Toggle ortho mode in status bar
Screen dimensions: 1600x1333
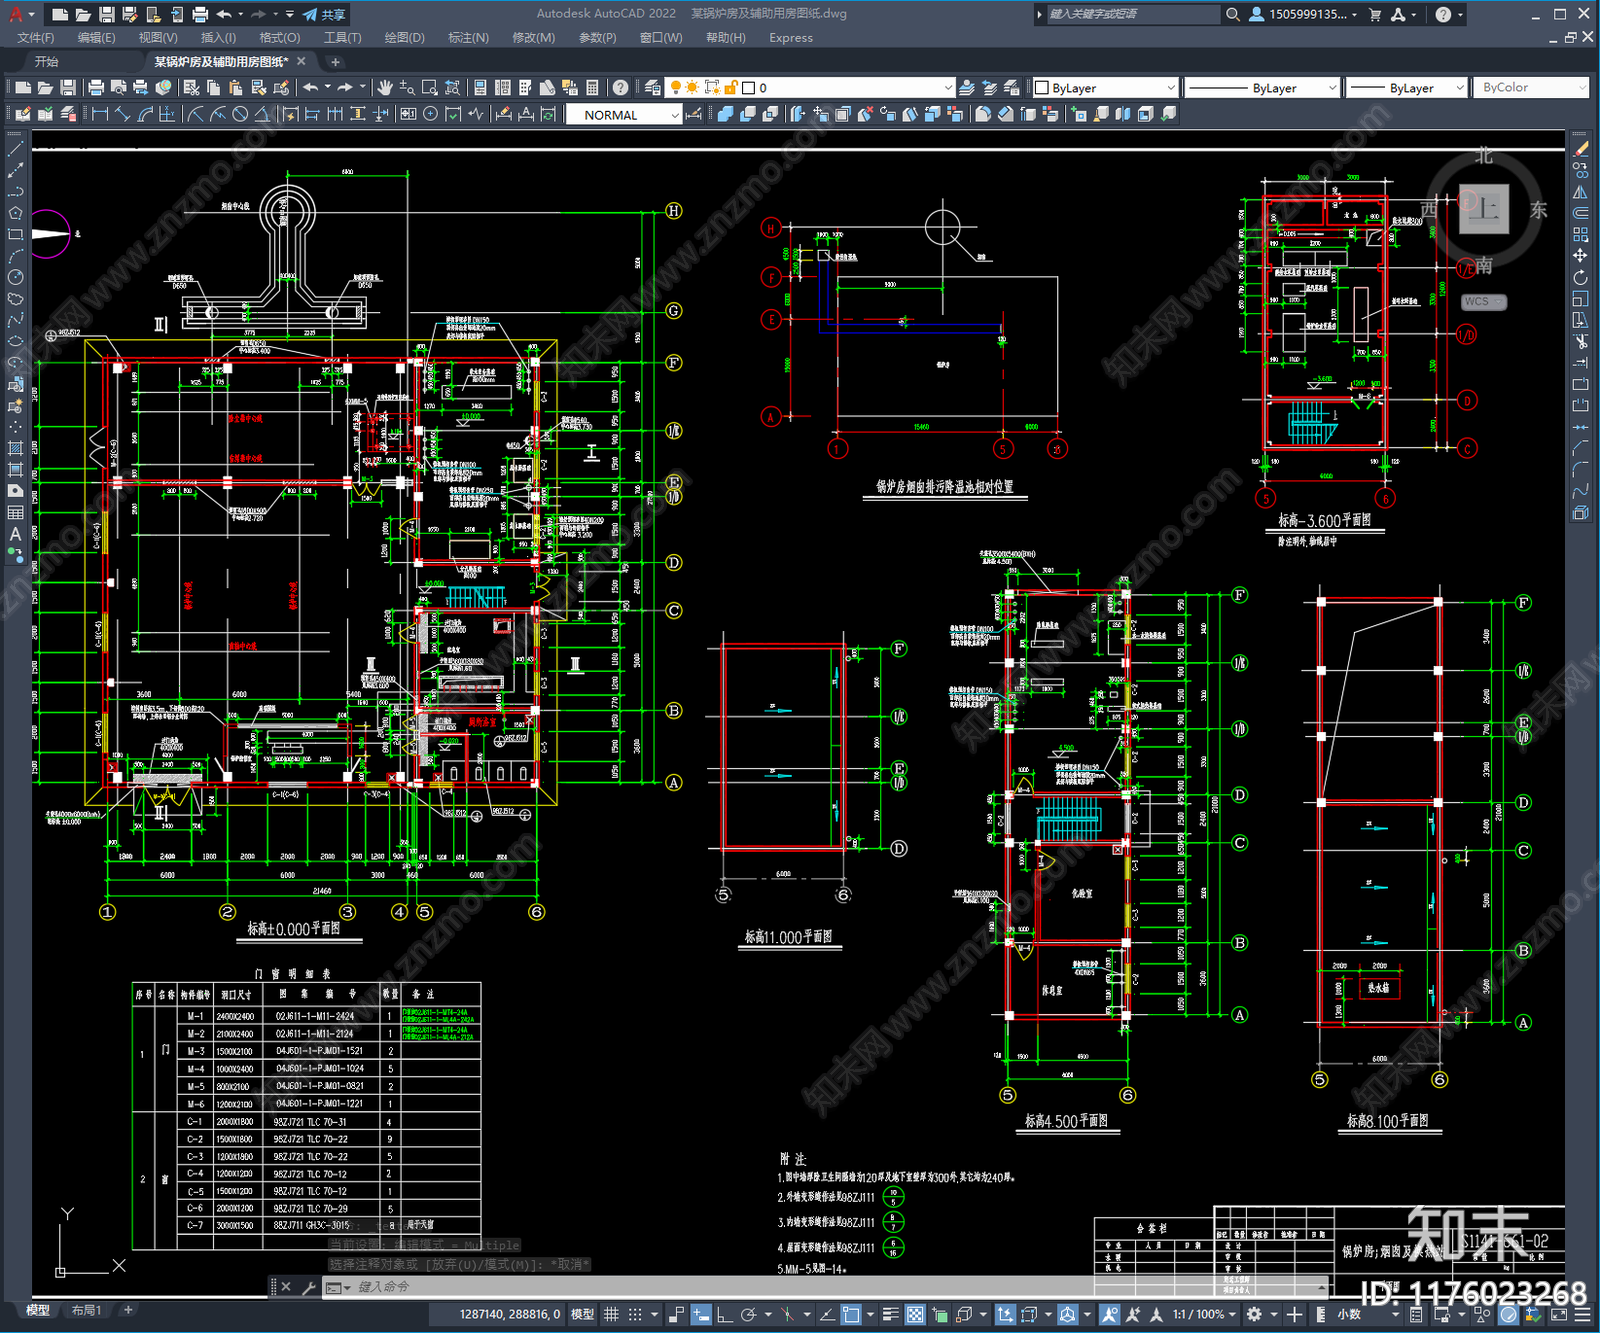point(724,1314)
